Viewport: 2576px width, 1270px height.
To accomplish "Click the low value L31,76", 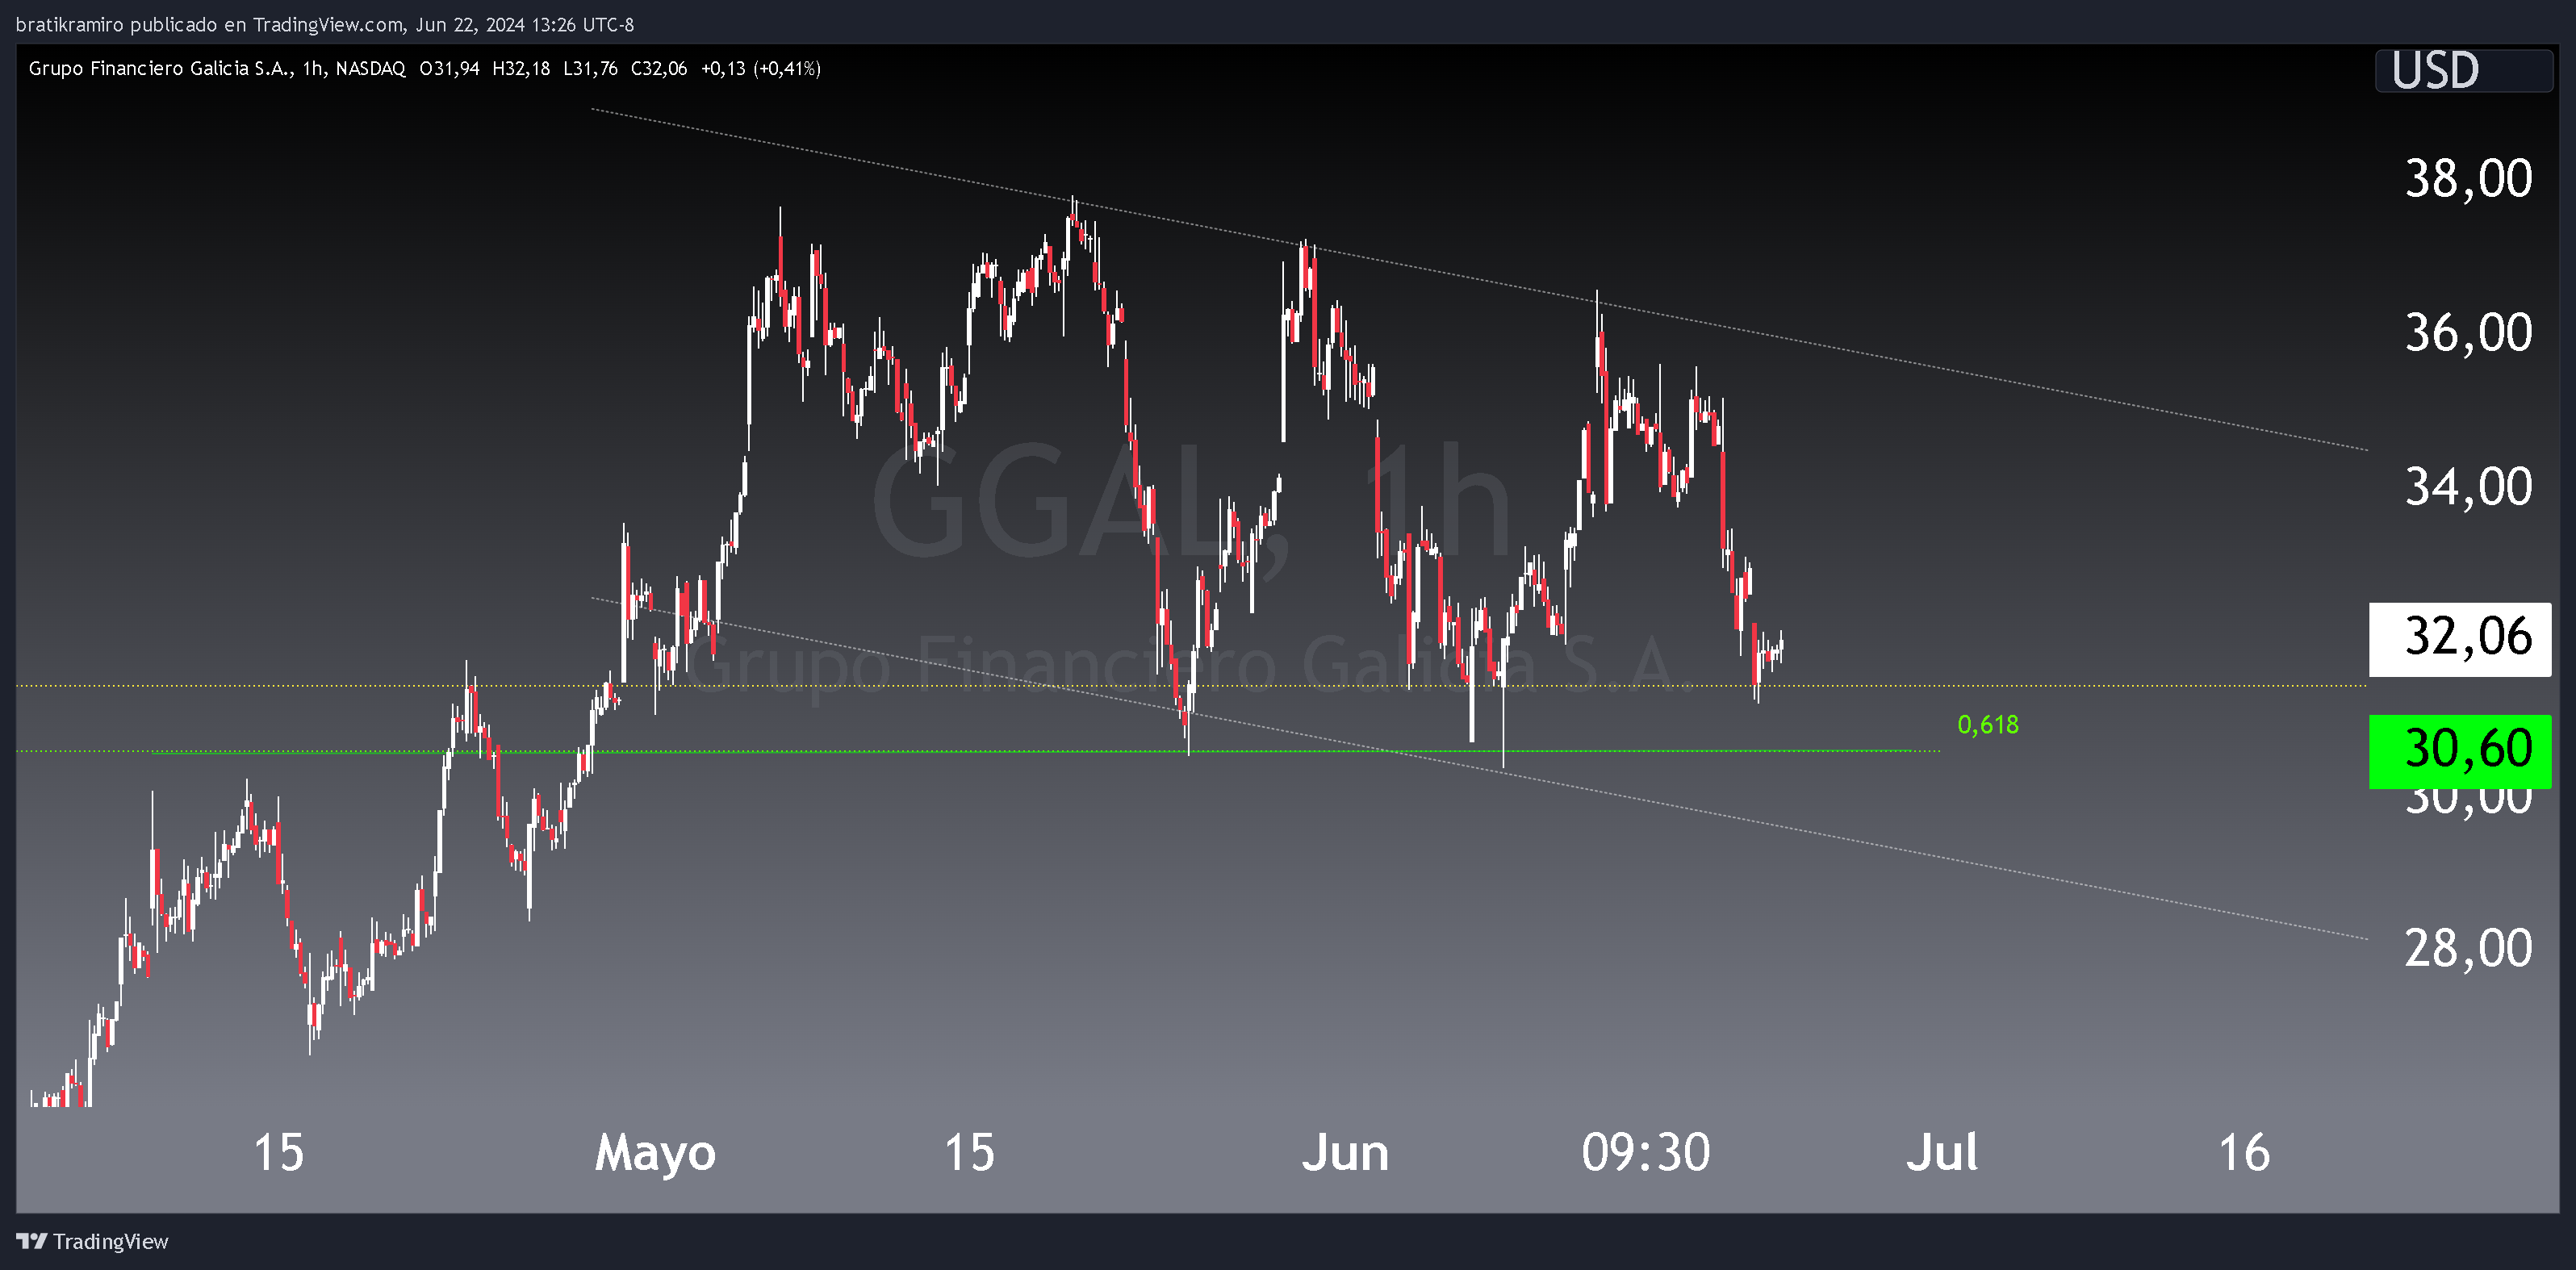I will (590, 69).
